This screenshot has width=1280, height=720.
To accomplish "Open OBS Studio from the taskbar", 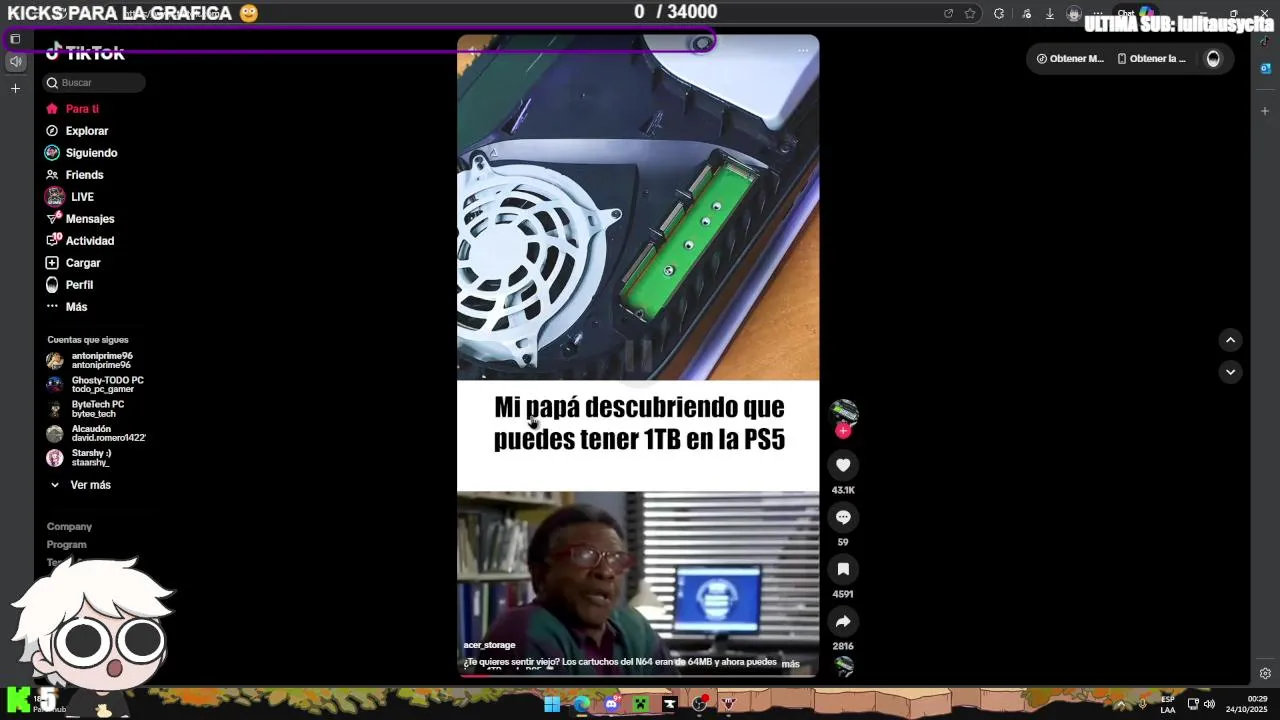I will pyautogui.click(x=700, y=704).
